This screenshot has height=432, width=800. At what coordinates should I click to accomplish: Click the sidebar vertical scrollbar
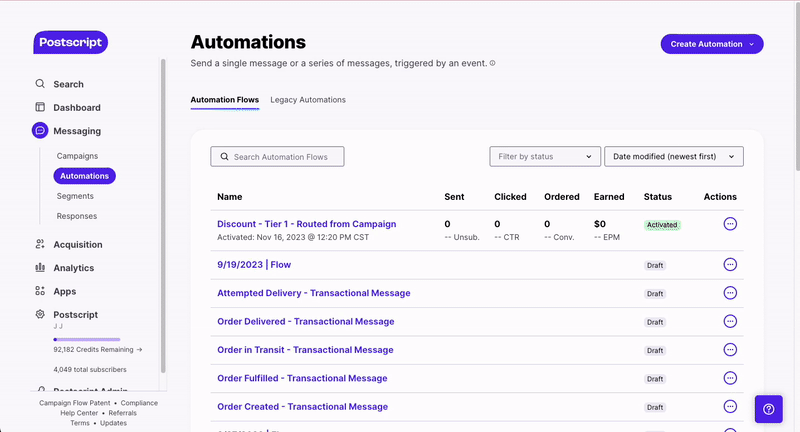163,215
